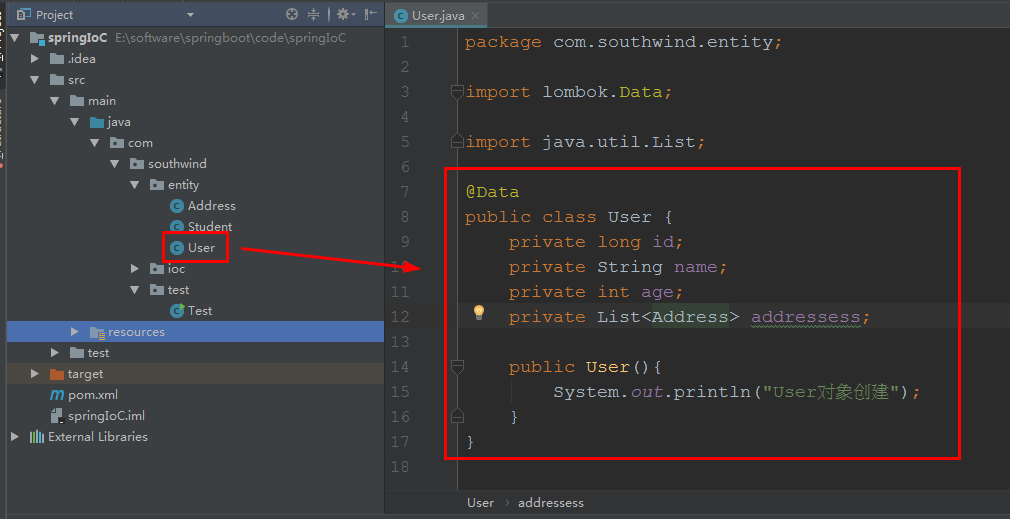Click "User对象创建" string literal
The height and width of the screenshot is (519, 1010).
point(830,392)
